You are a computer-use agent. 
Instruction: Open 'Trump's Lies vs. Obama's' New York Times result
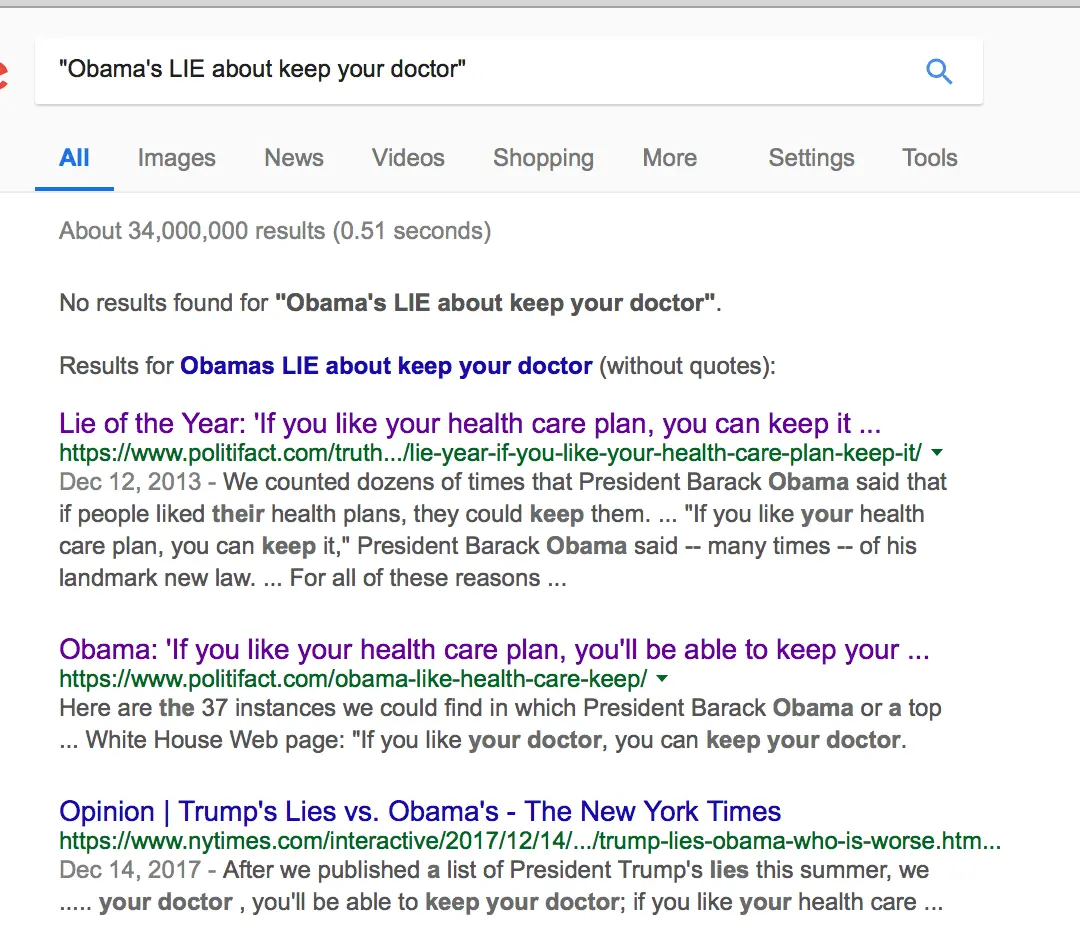pos(420,811)
